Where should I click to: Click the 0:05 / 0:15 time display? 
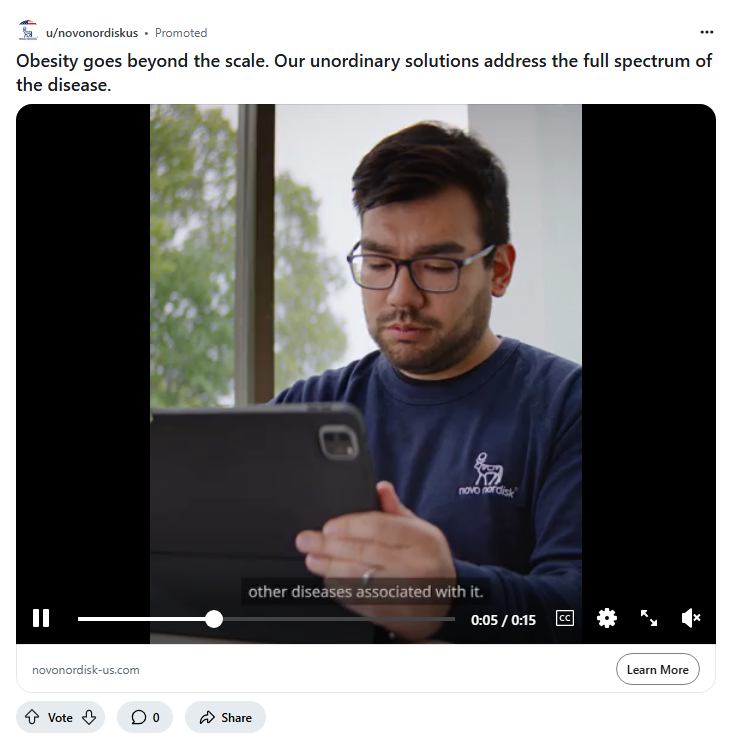503,620
